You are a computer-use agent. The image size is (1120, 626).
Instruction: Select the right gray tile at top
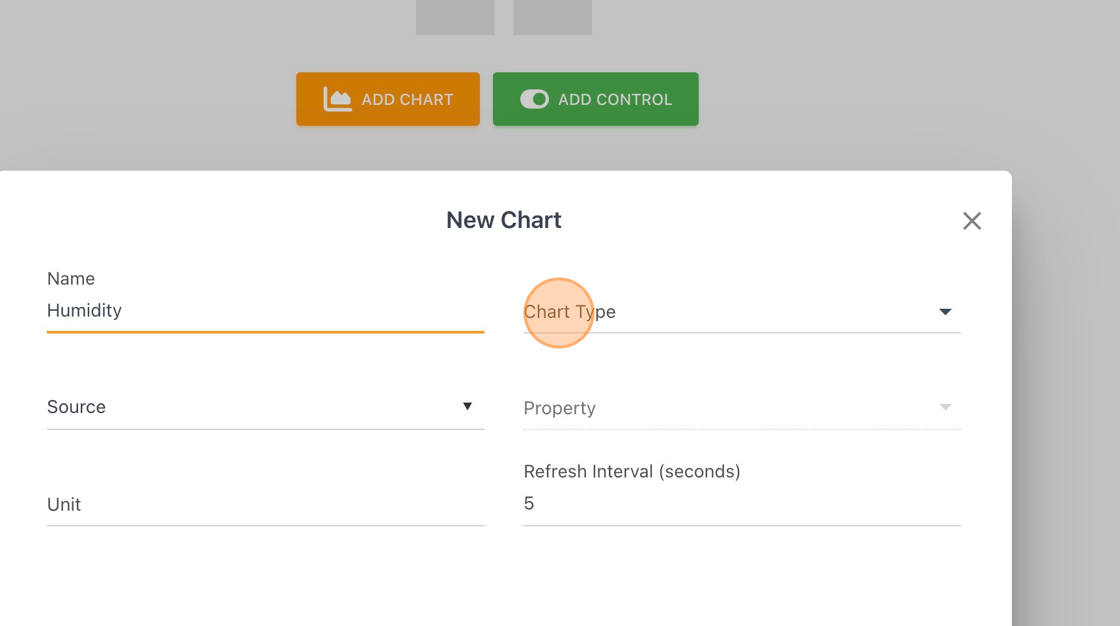tap(553, 17)
